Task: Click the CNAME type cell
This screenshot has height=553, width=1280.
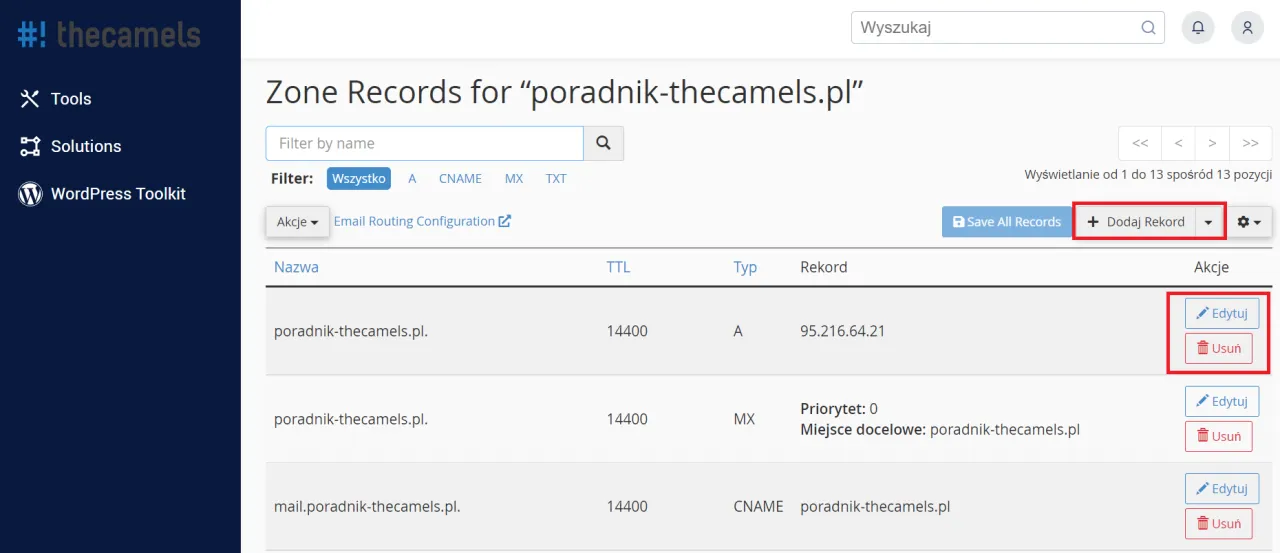Action: 758,507
